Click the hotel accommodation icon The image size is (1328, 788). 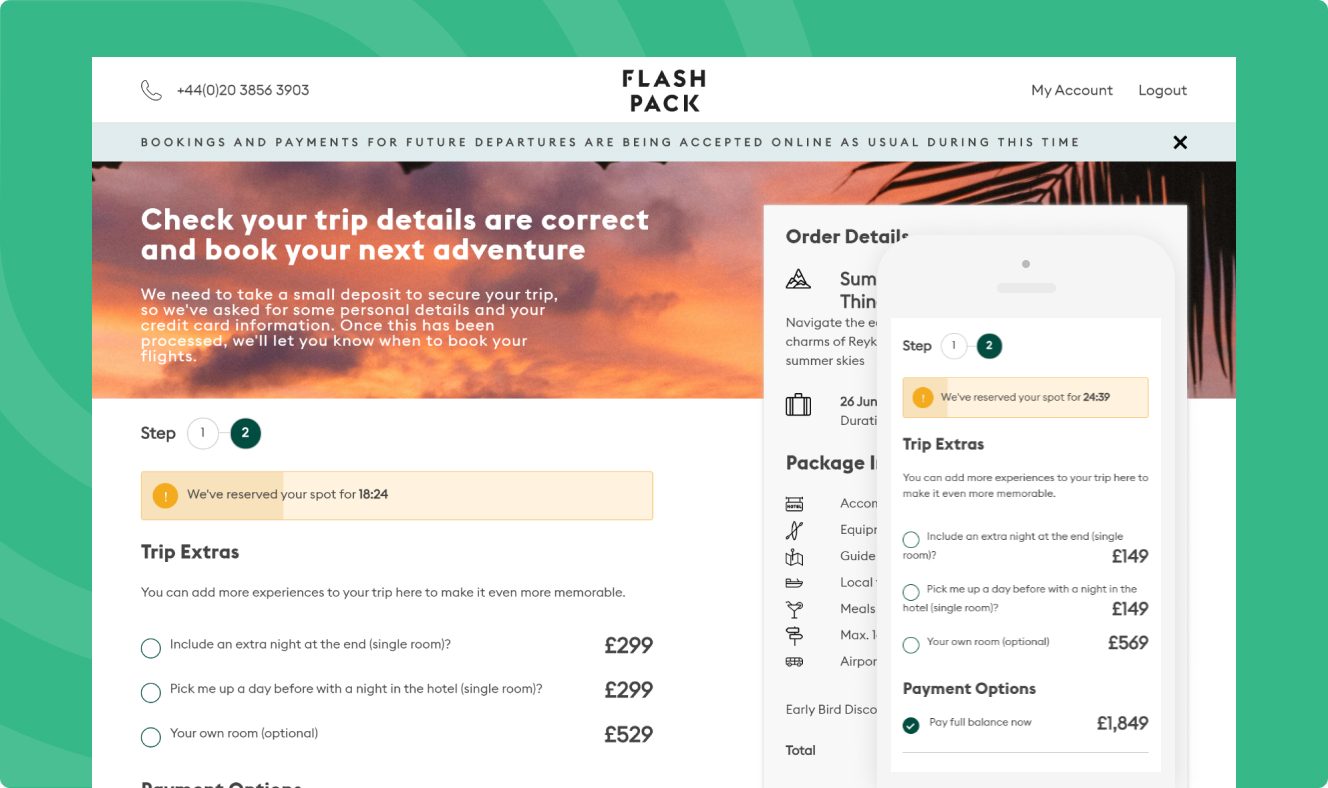[795, 504]
